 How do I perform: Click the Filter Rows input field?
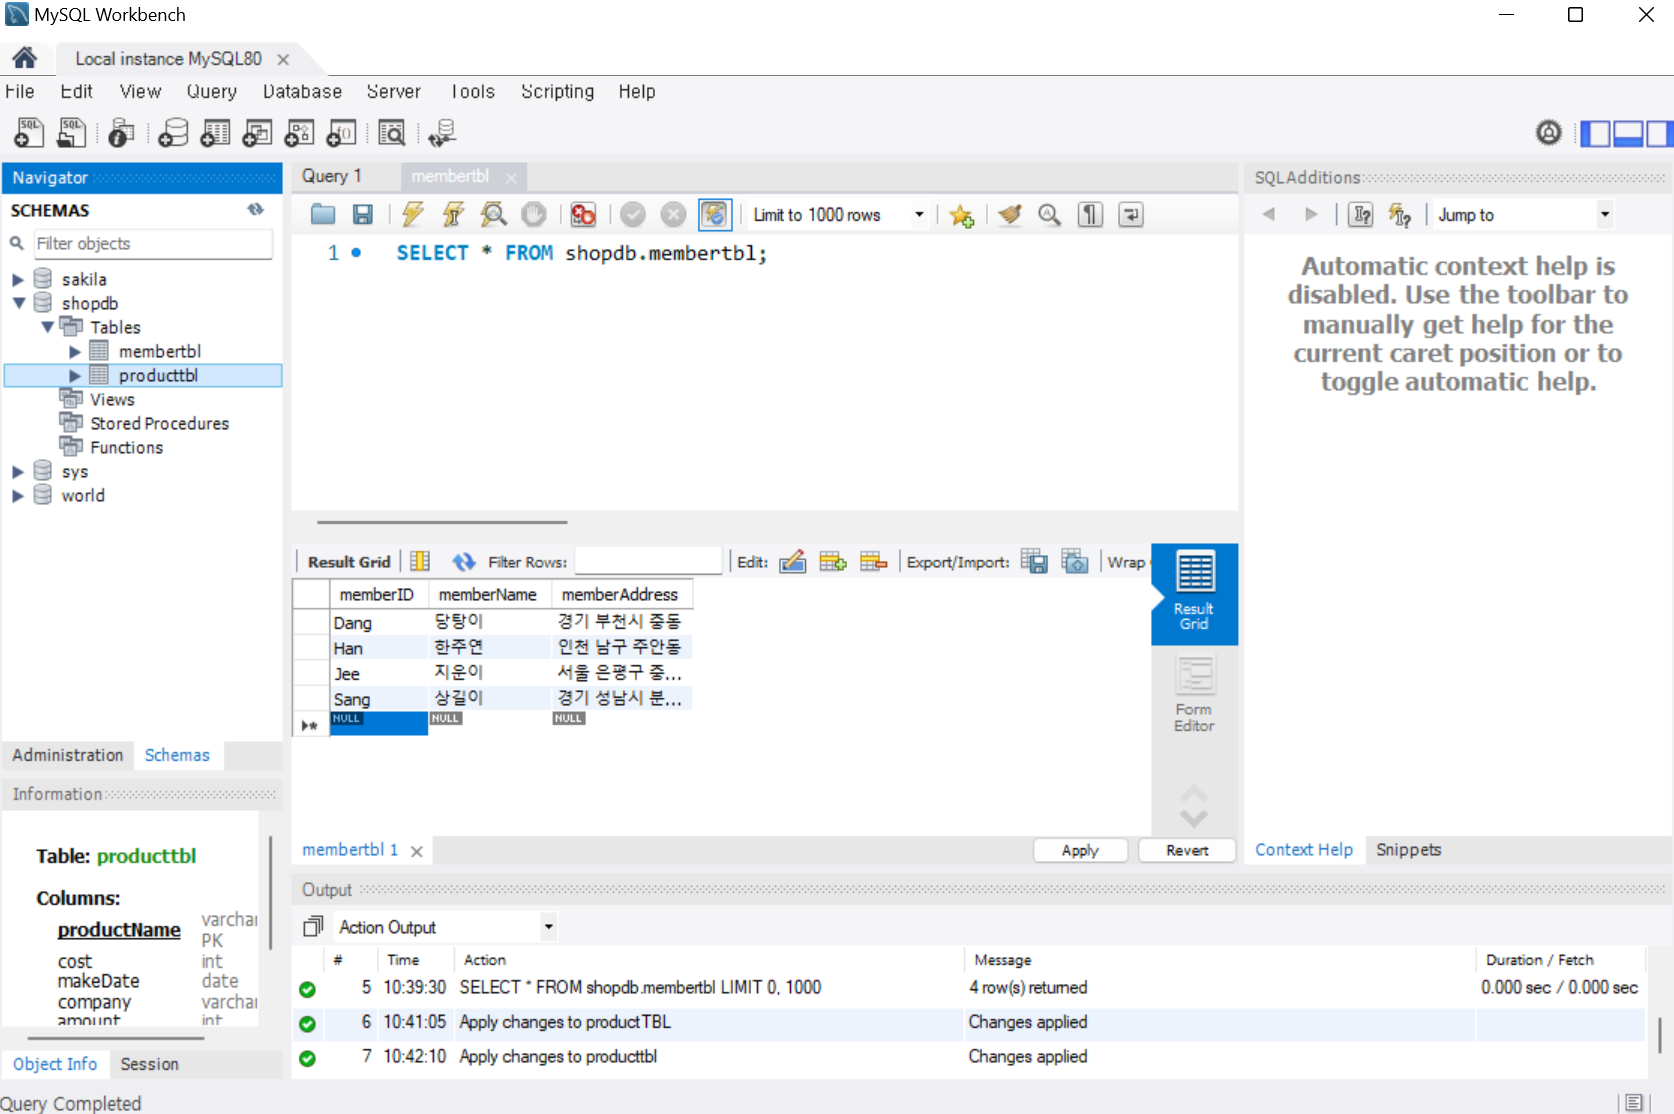648,561
